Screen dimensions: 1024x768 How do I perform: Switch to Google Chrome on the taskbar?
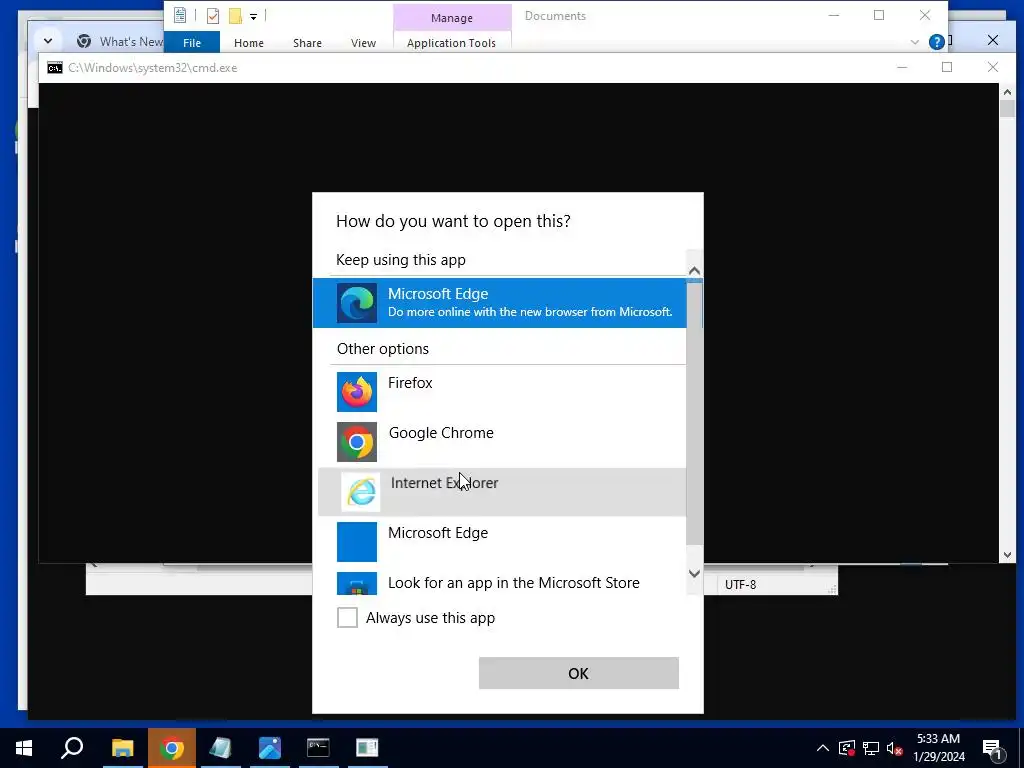tap(172, 748)
